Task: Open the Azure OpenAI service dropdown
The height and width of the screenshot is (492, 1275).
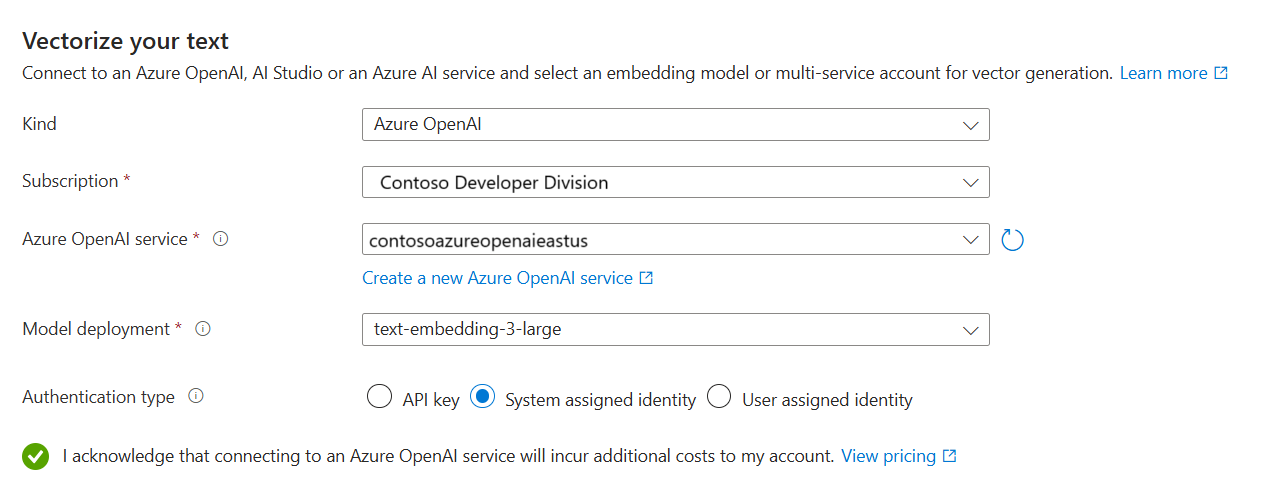Action: coord(675,240)
